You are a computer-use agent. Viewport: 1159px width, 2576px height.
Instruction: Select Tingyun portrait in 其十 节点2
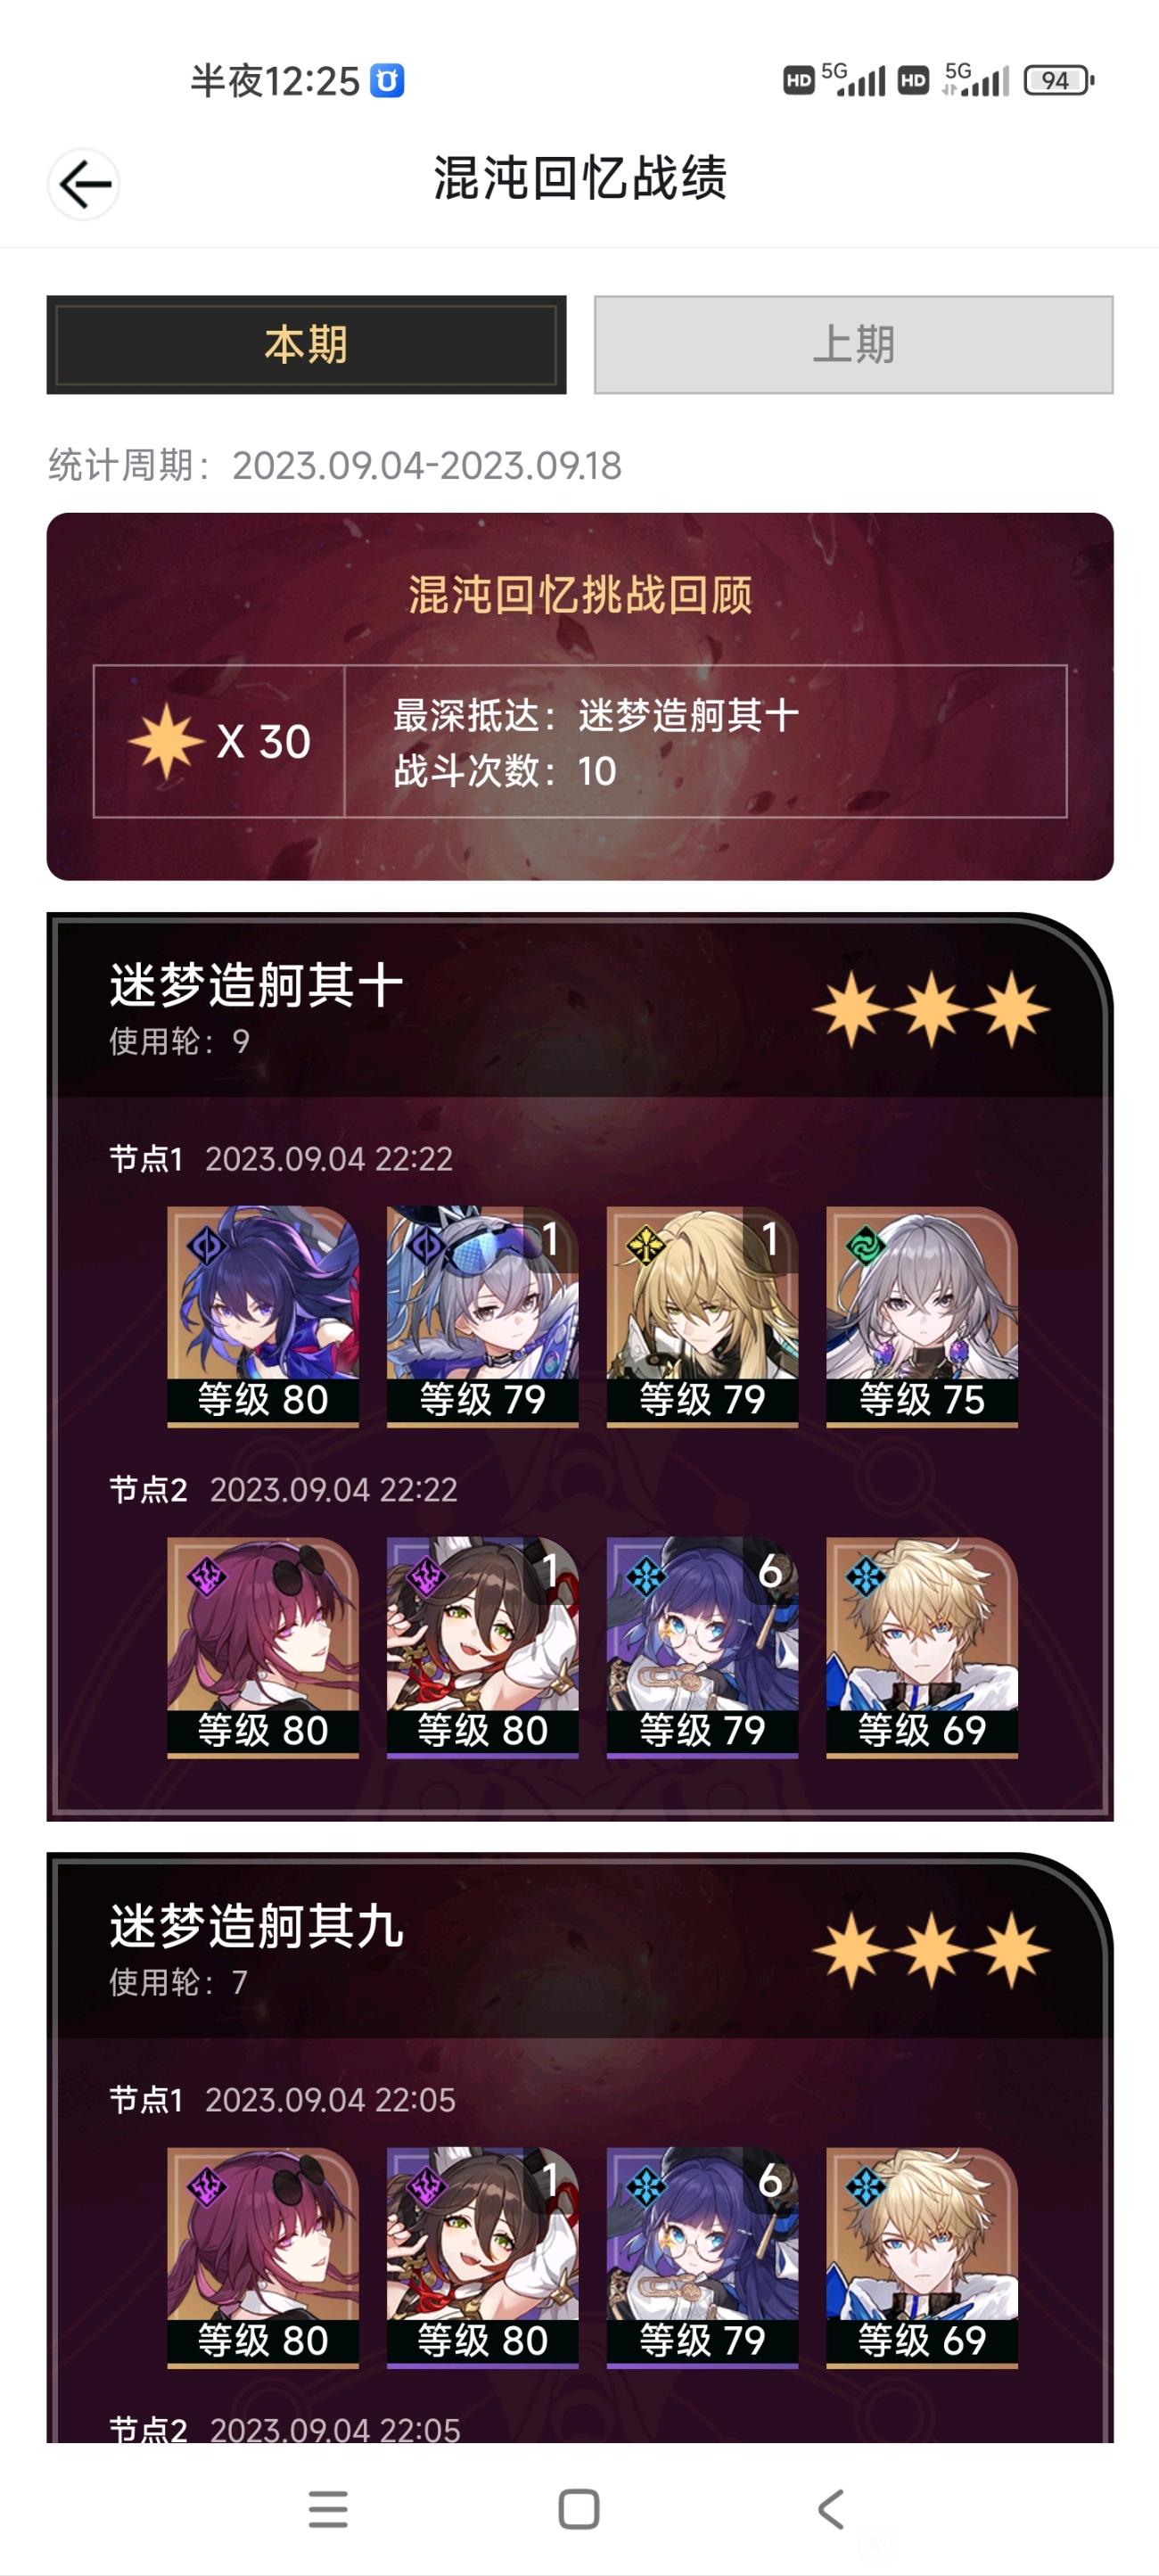(x=482, y=1647)
